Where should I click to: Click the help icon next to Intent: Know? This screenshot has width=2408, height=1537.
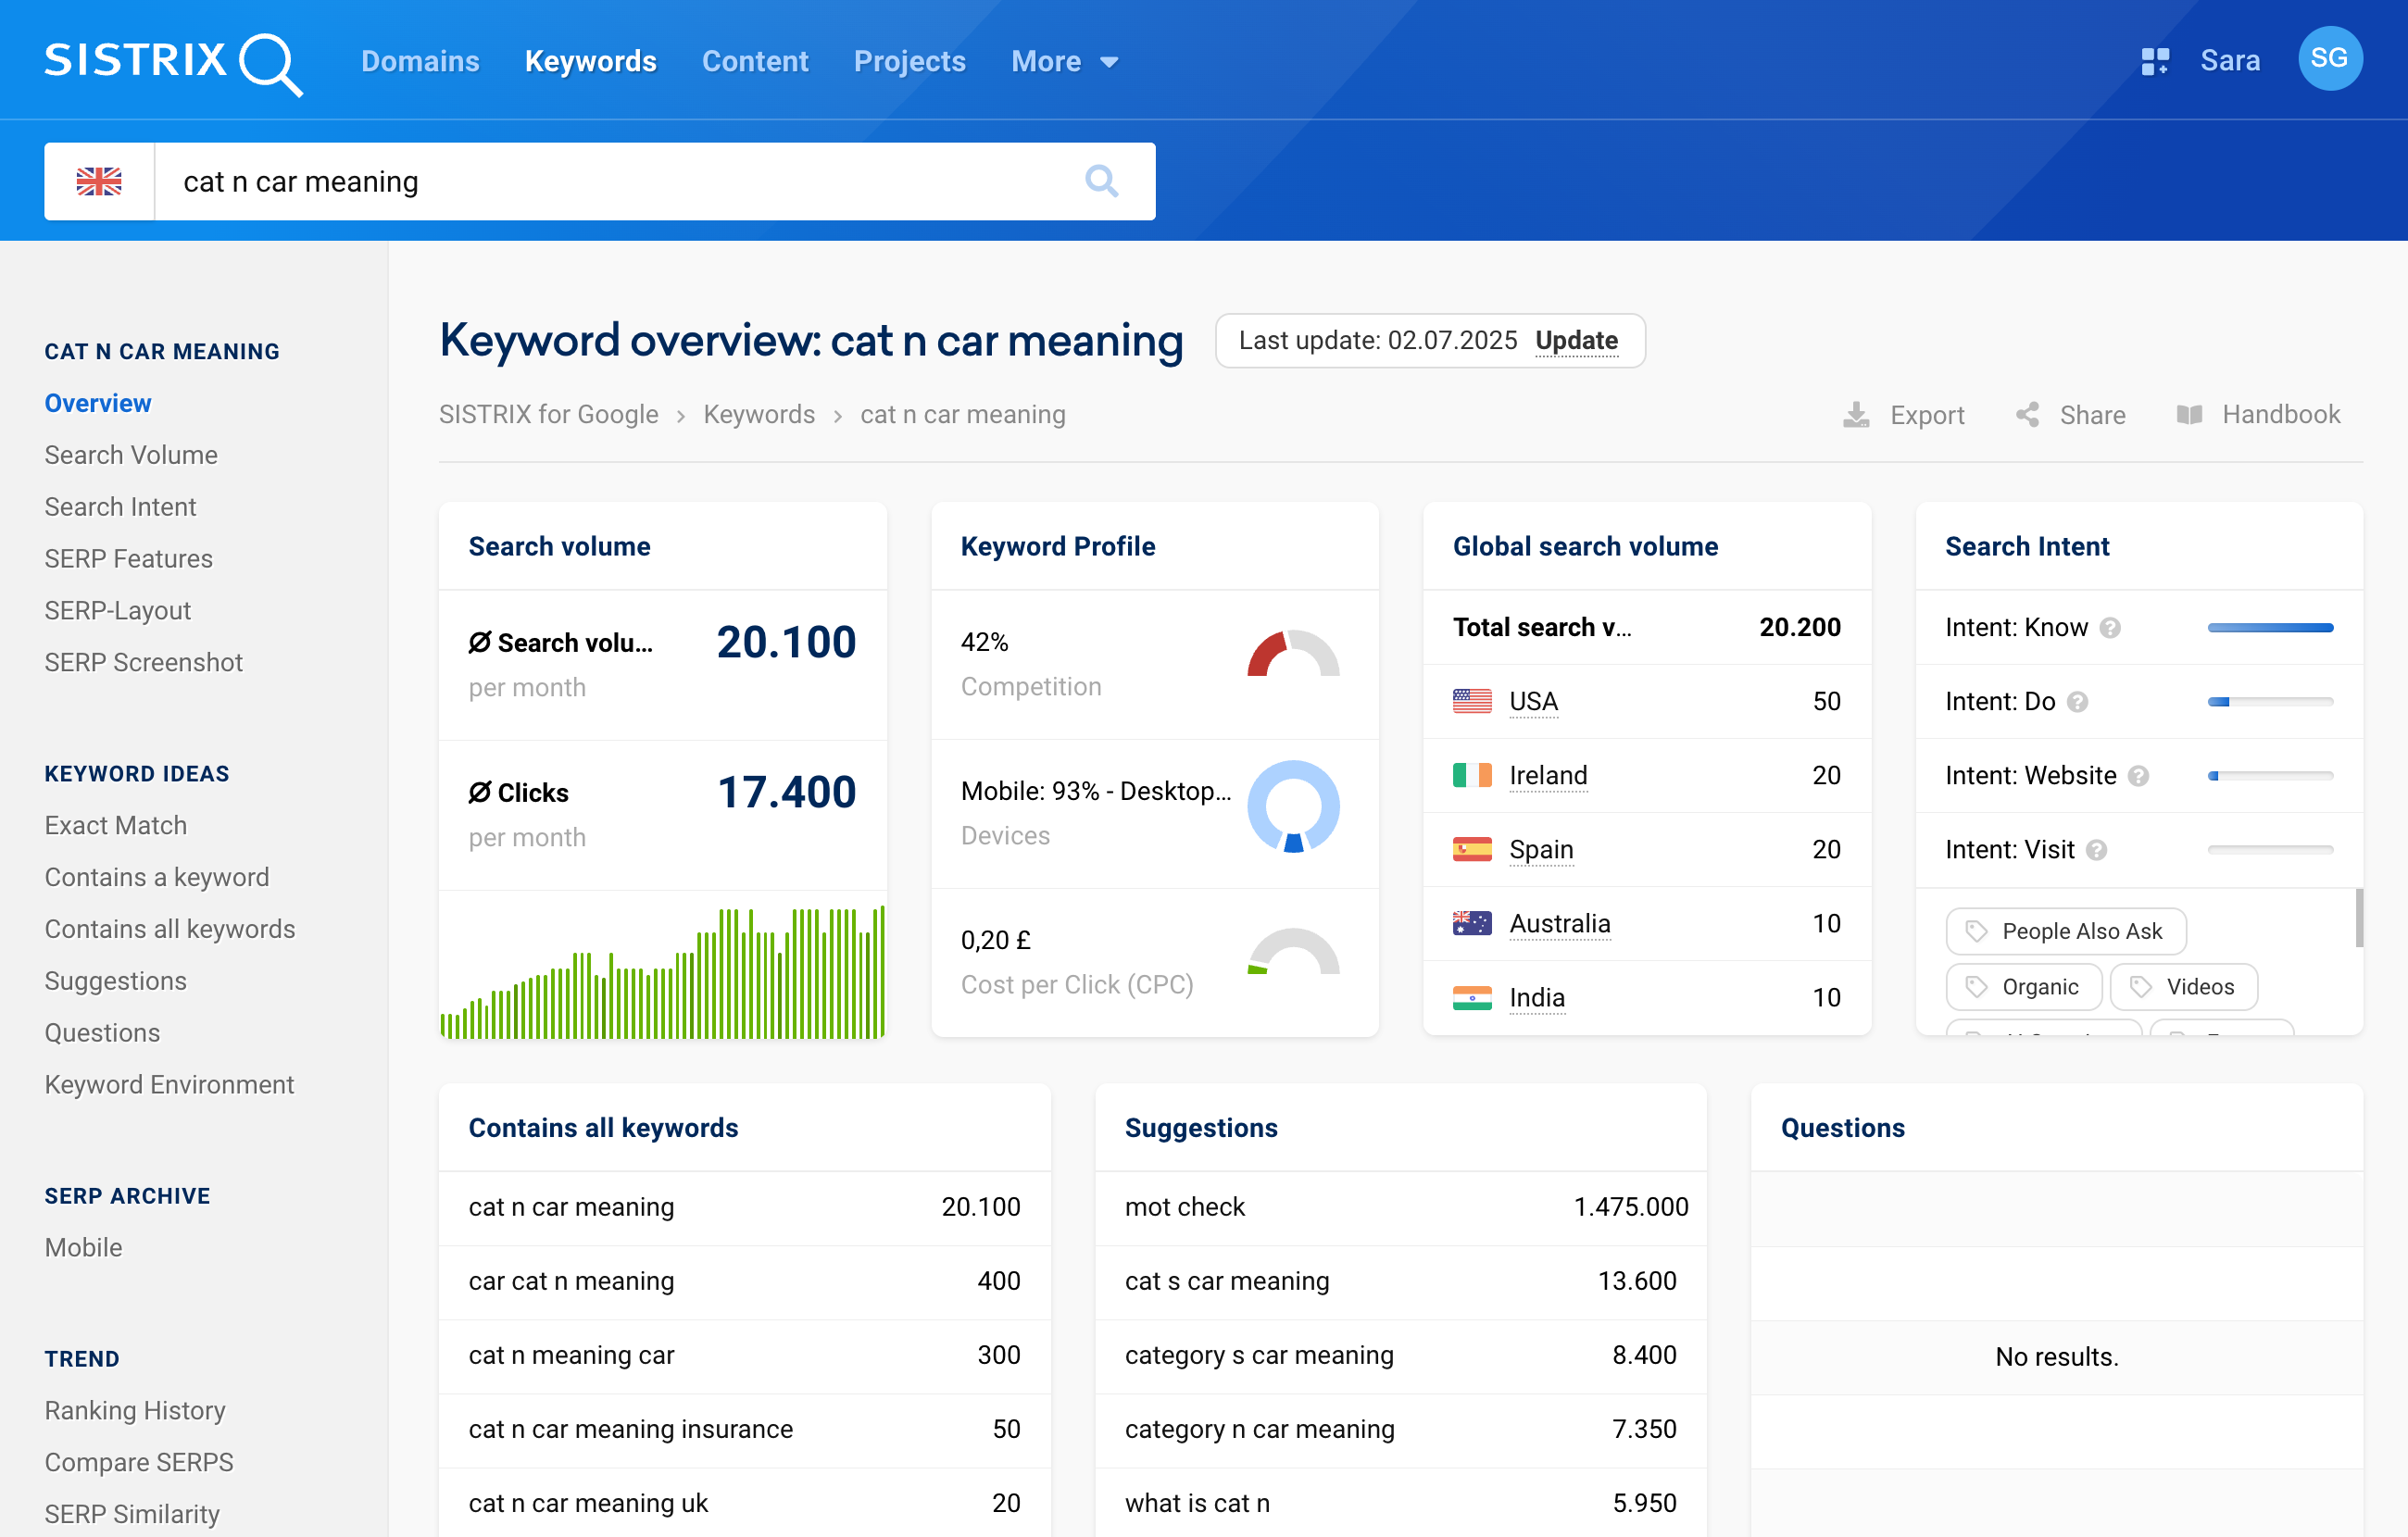[x=2110, y=628]
